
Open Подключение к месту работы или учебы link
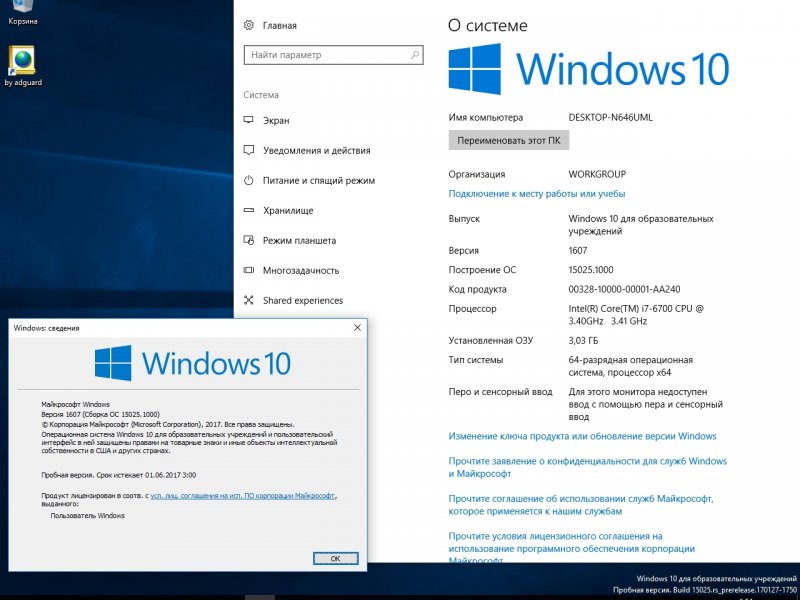(x=537, y=193)
